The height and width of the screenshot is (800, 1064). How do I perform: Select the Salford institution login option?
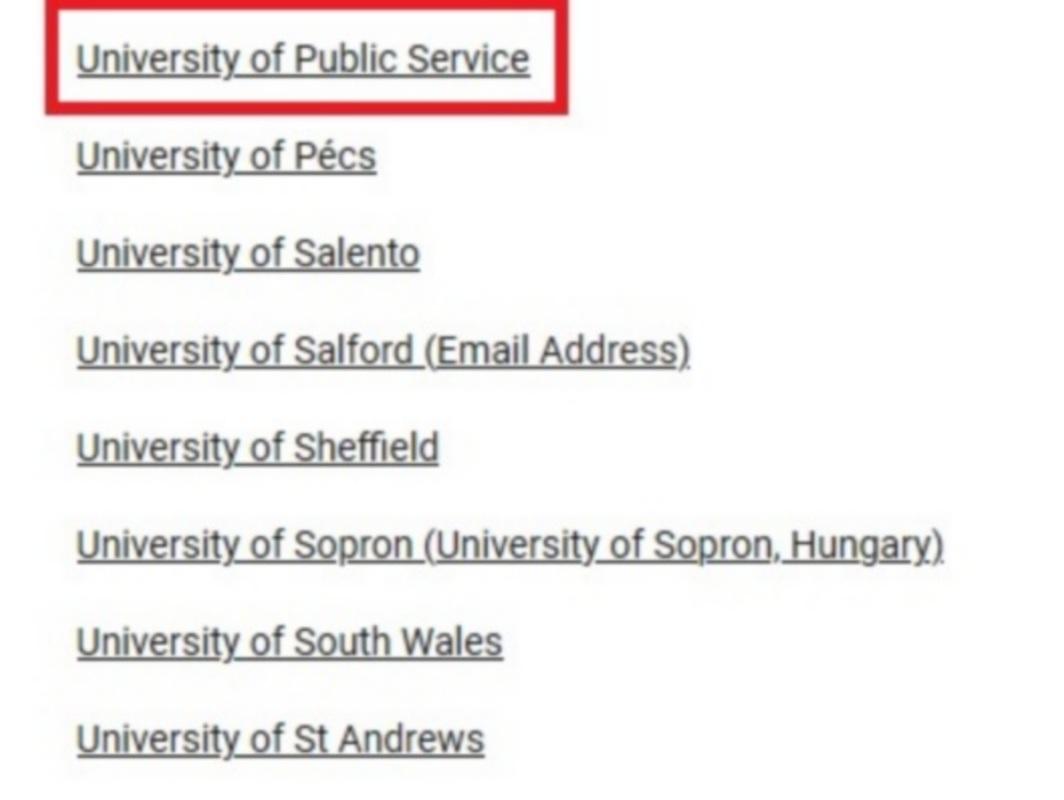(x=382, y=351)
